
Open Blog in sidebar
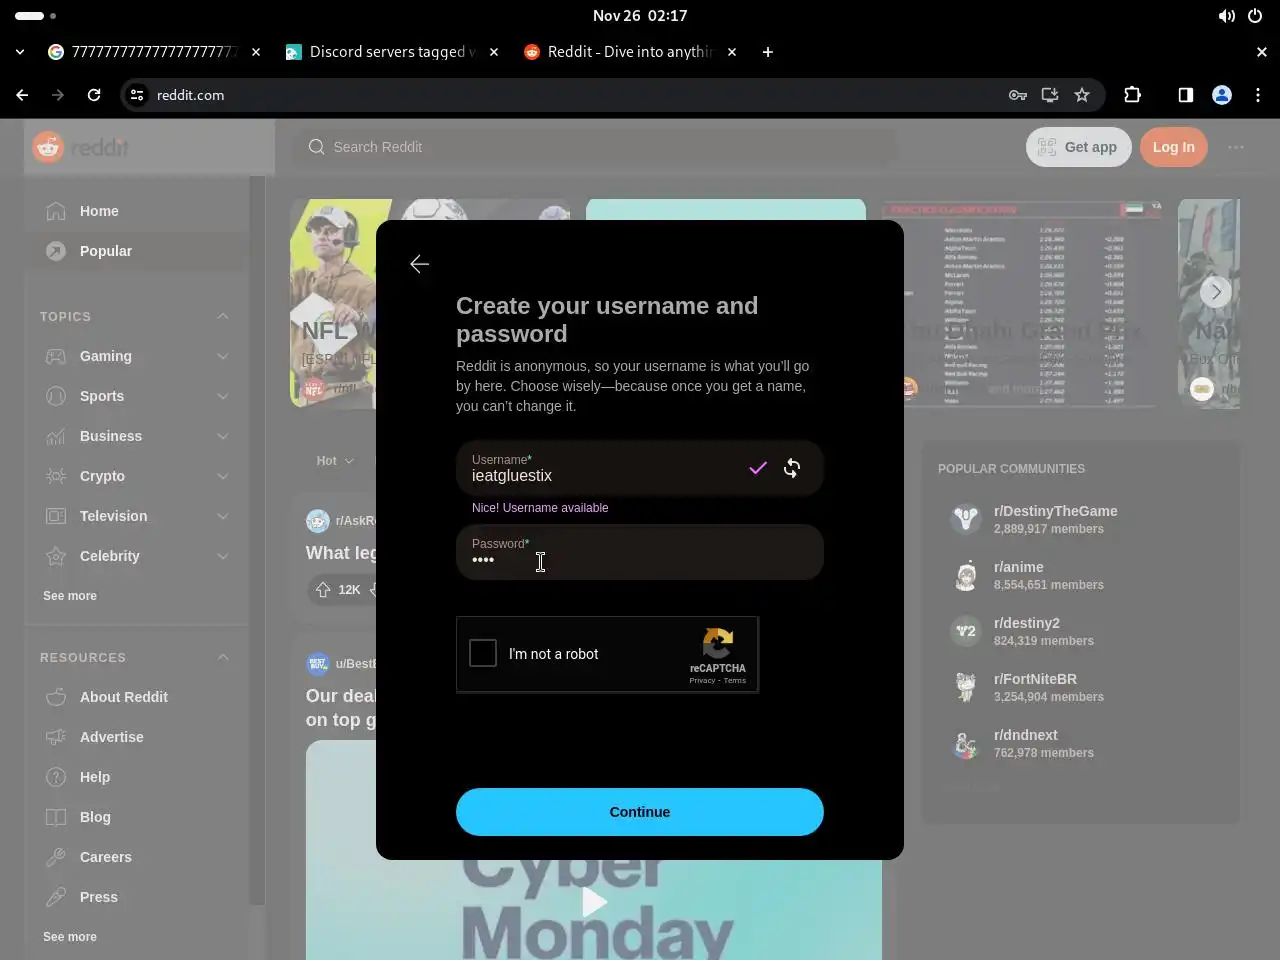click(136, 817)
